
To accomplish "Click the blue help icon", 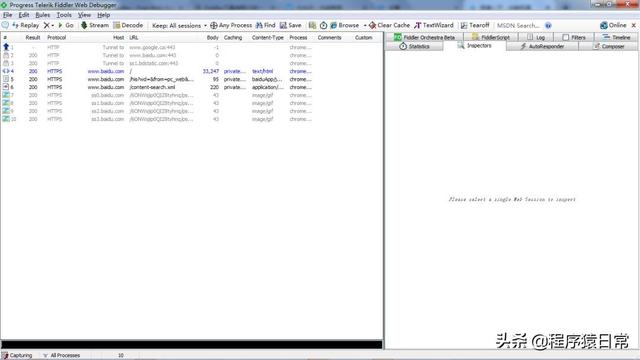I will [548, 25].
